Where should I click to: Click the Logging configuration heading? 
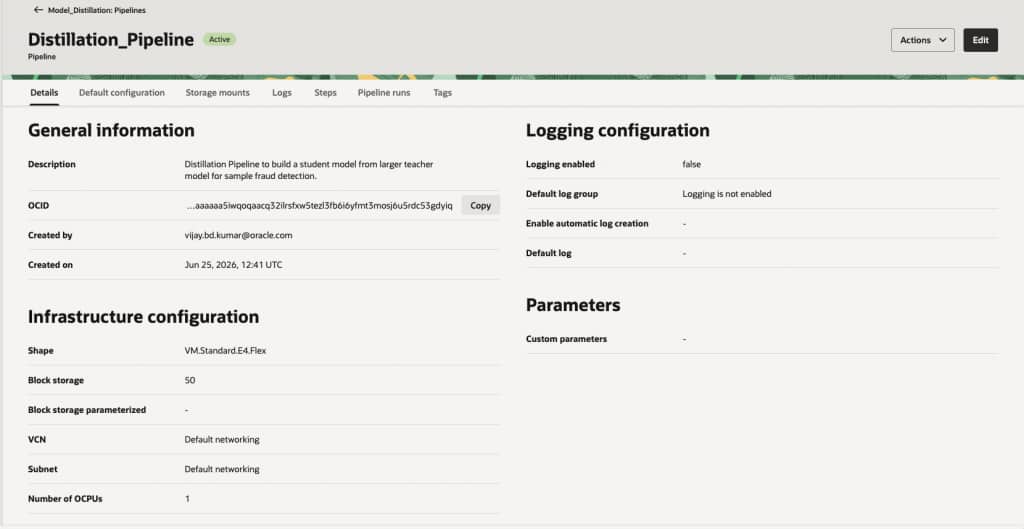[x=618, y=130]
